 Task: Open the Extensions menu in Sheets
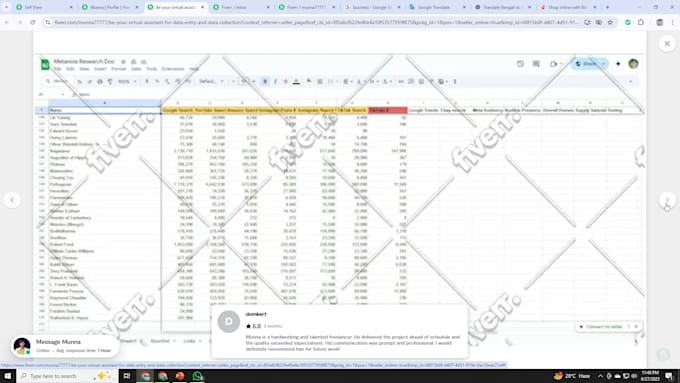click(173, 69)
